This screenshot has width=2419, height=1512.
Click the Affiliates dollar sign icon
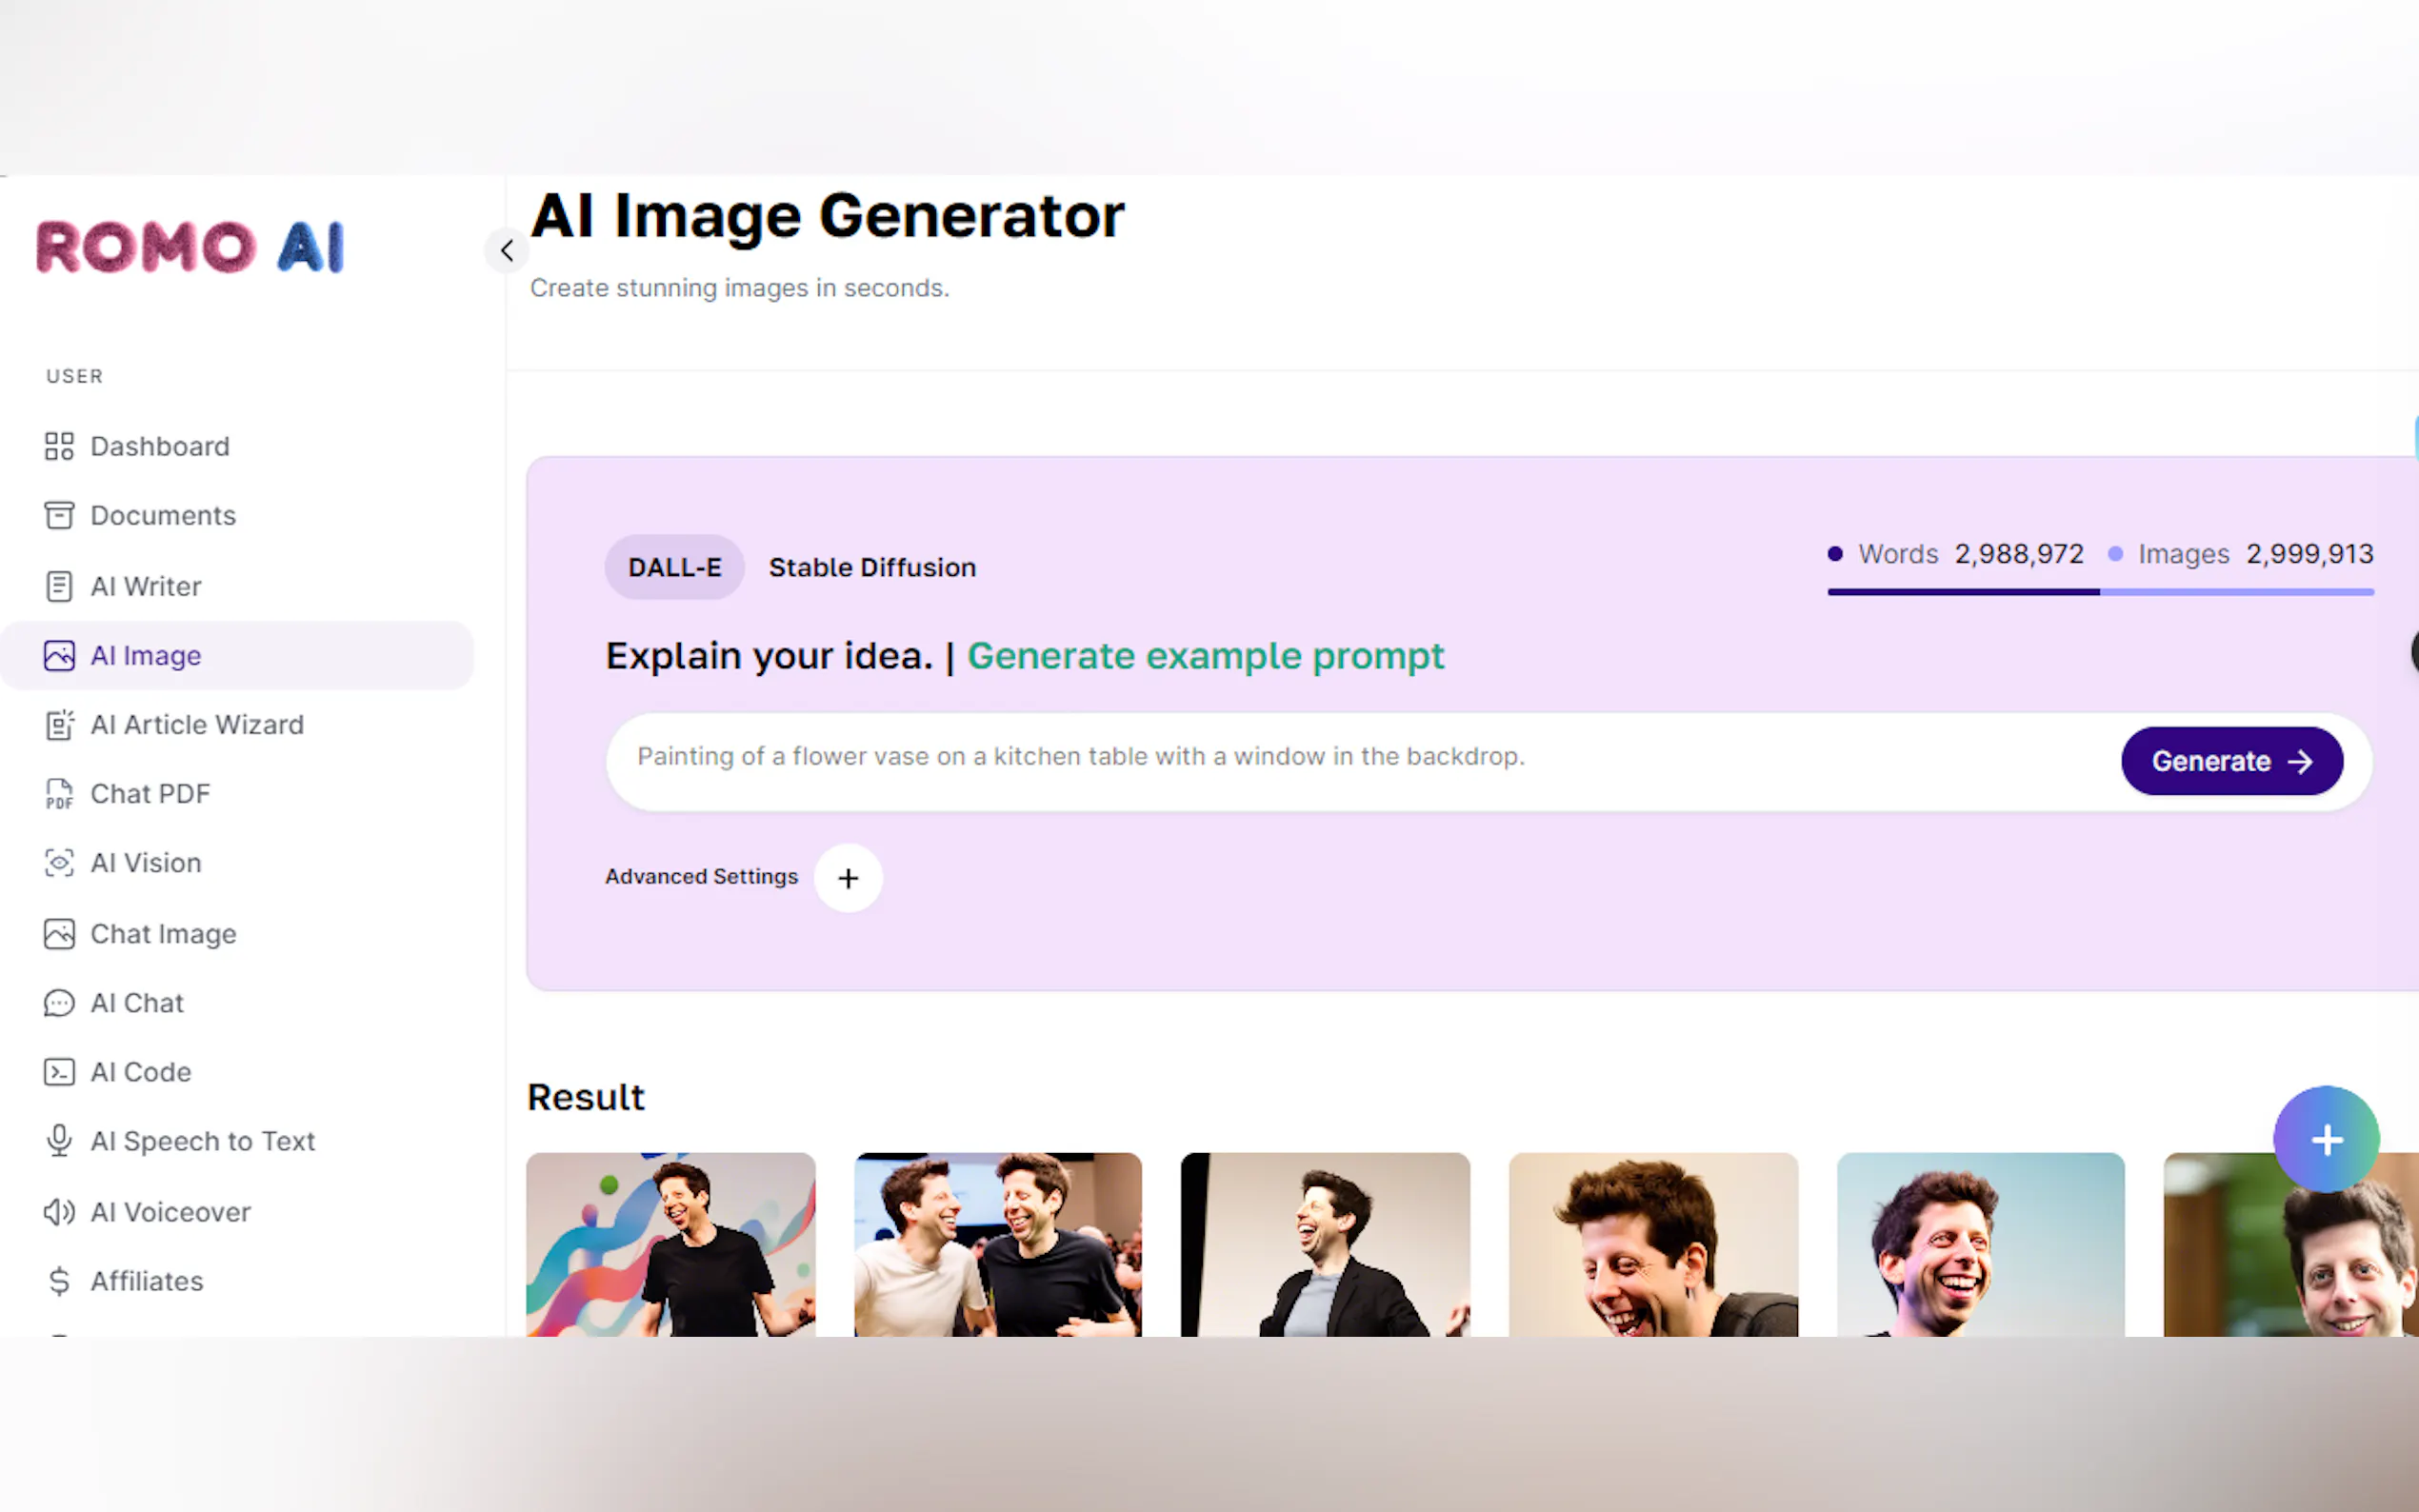click(59, 1281)
